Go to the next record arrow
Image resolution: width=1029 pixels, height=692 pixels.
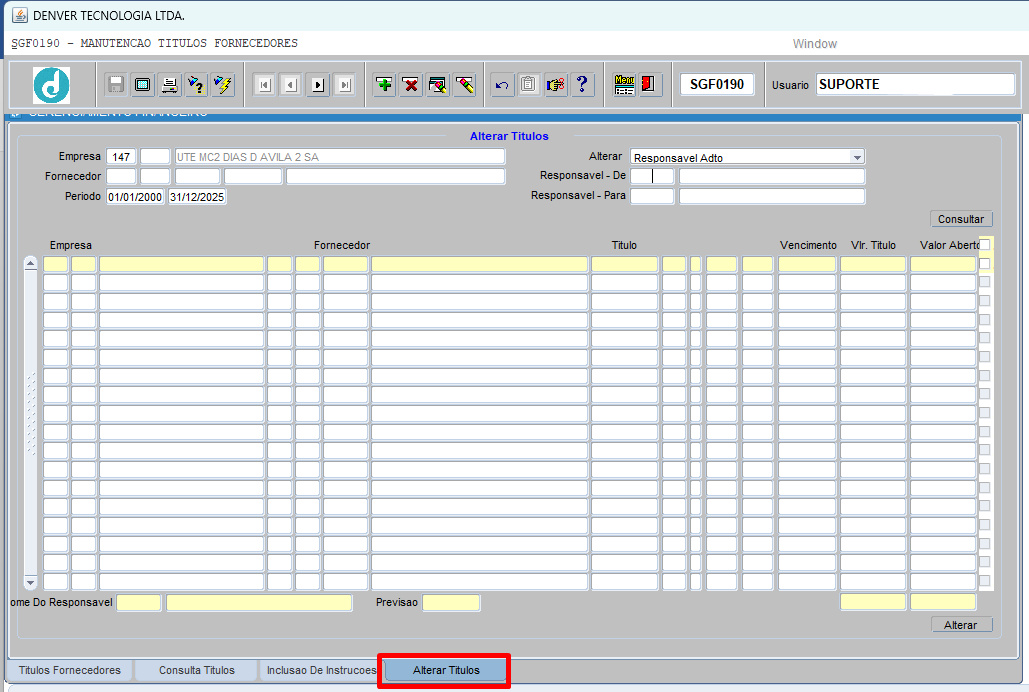(318, 85)
